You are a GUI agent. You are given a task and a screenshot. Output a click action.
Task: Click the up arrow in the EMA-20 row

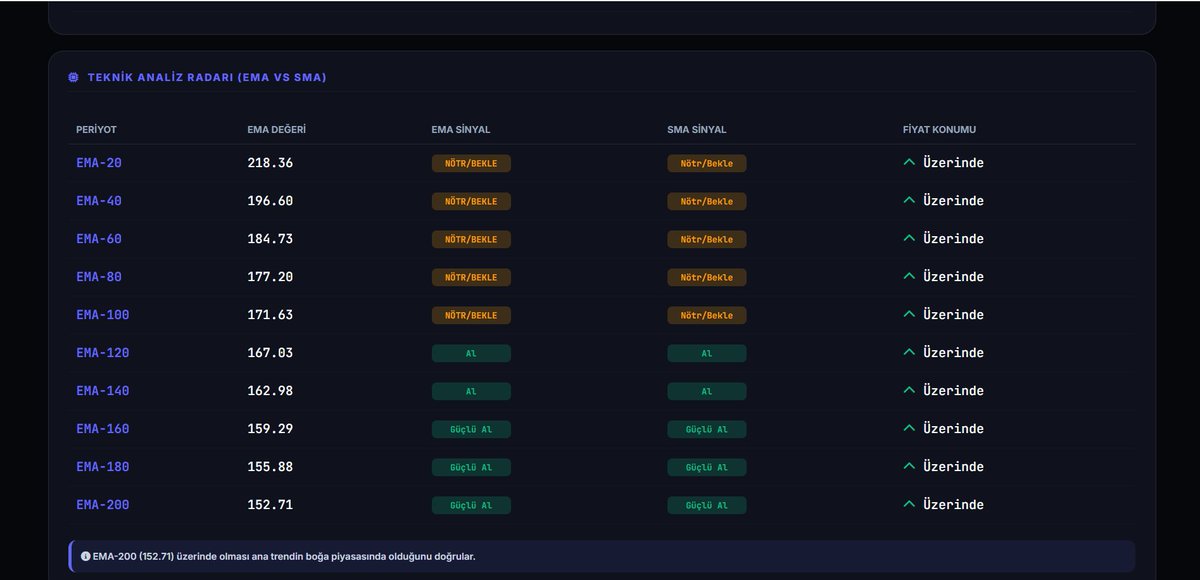[909, 162]
